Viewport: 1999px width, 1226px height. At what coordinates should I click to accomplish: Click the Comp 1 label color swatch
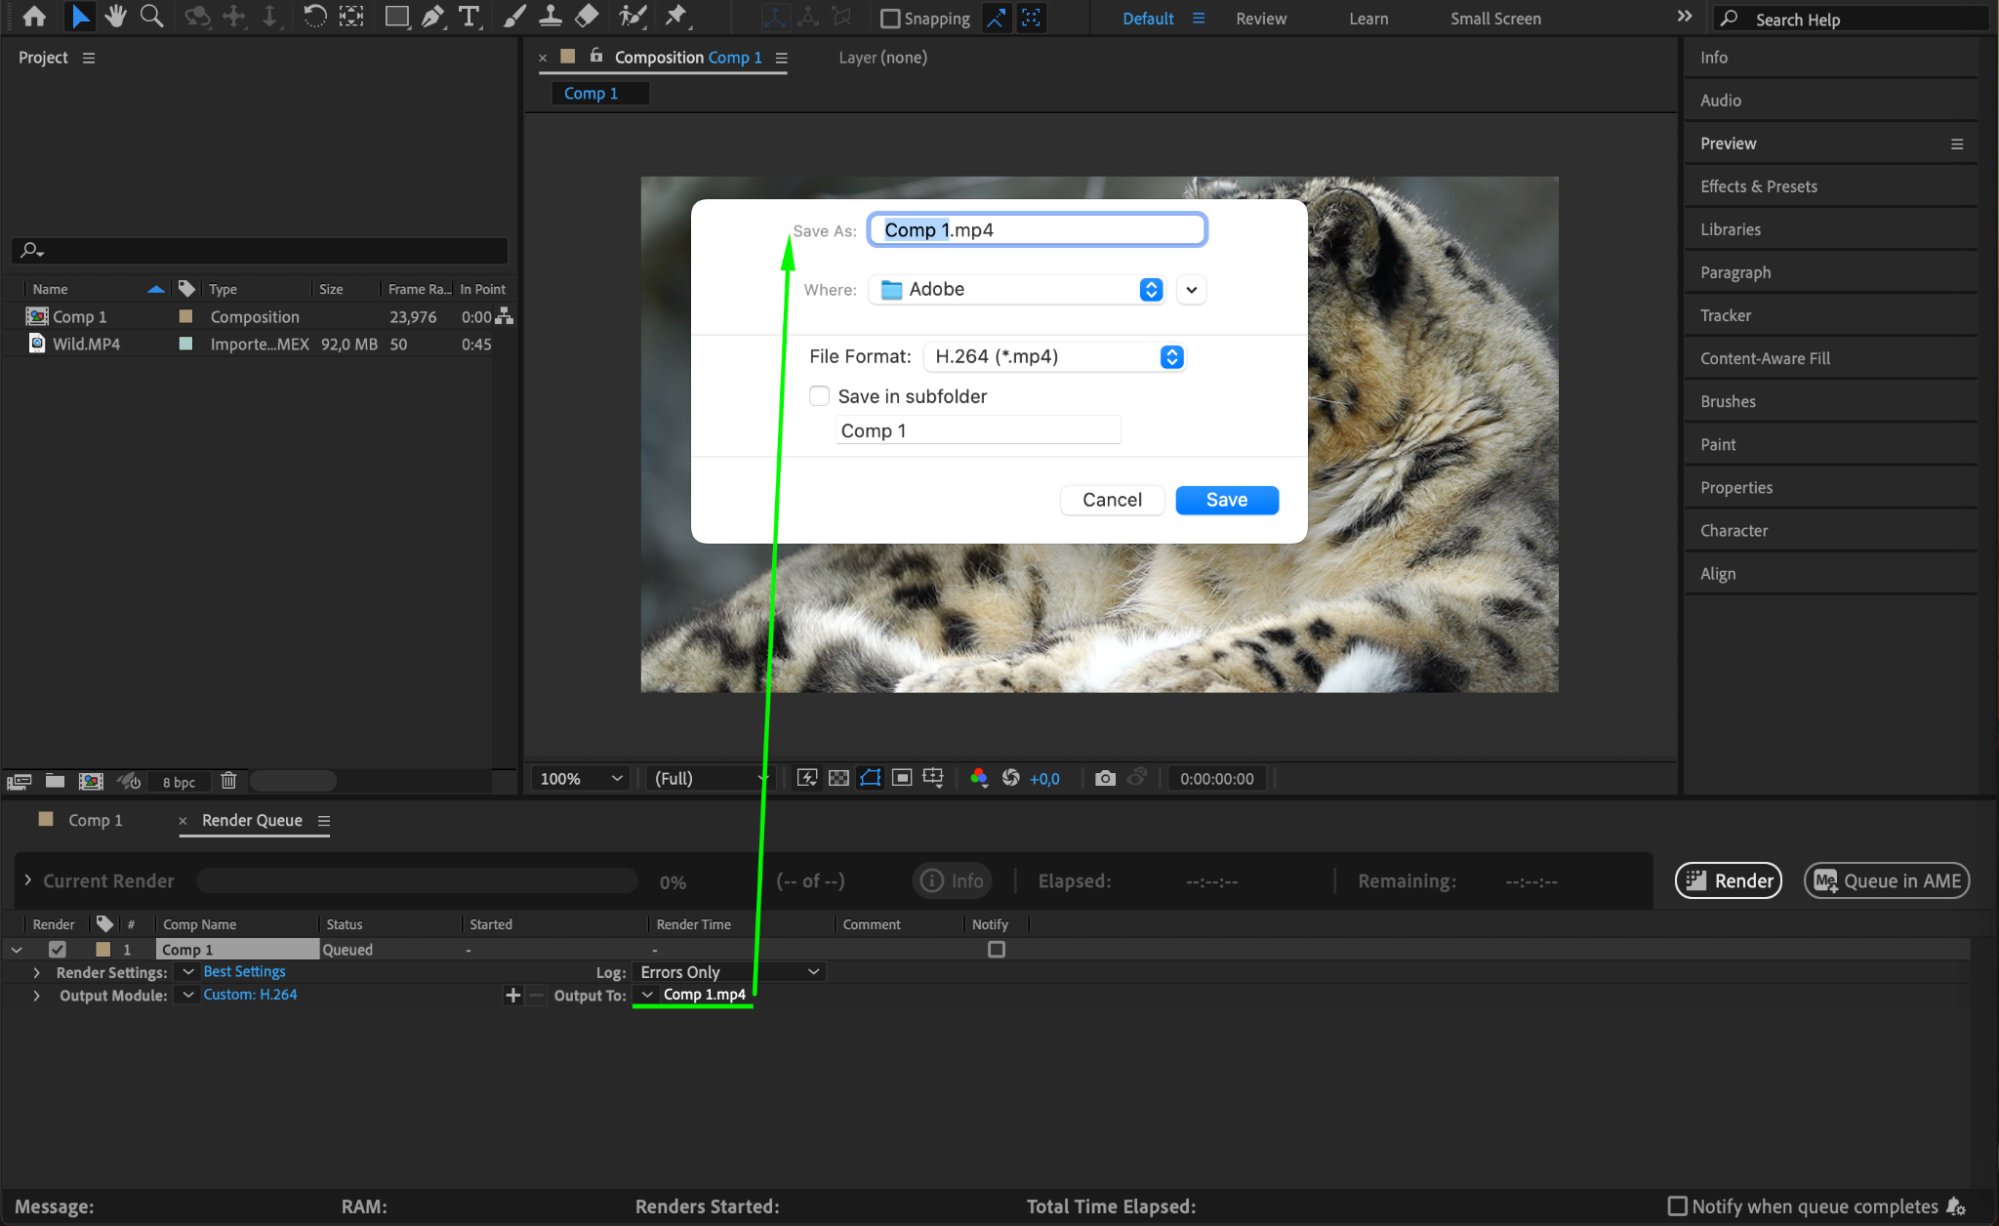point(185,316)
